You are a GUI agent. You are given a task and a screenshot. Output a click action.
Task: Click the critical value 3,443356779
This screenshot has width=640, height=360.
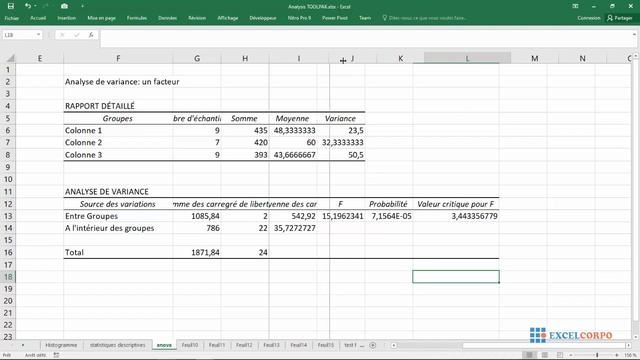[x=474, y=216]
